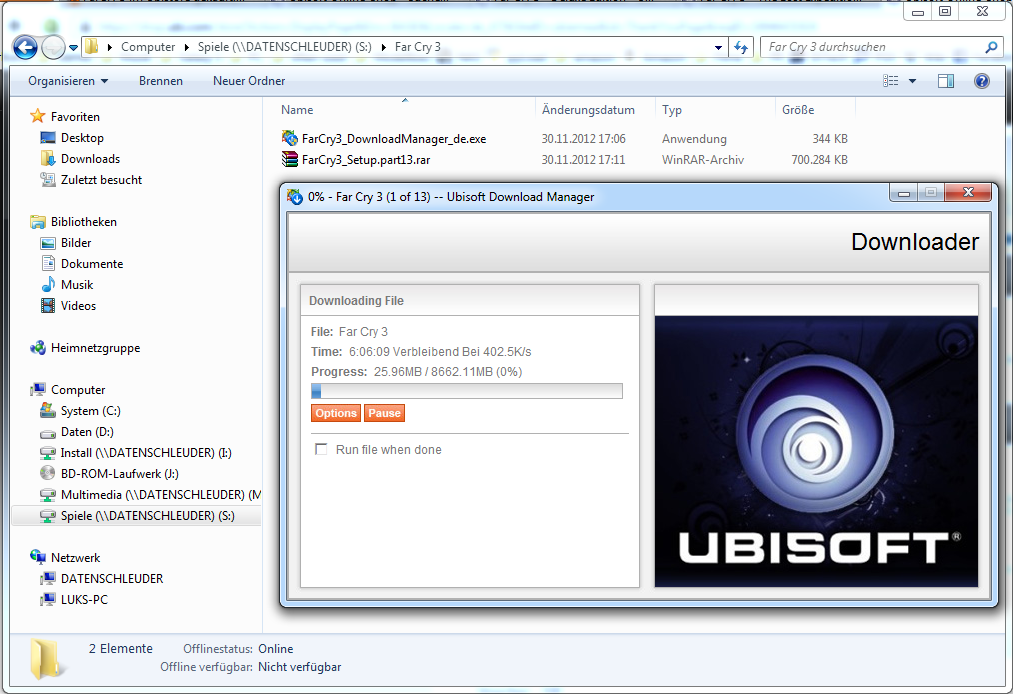Click the Downloading File panel header
The image size is (1013, 694).
pos(470,300)
